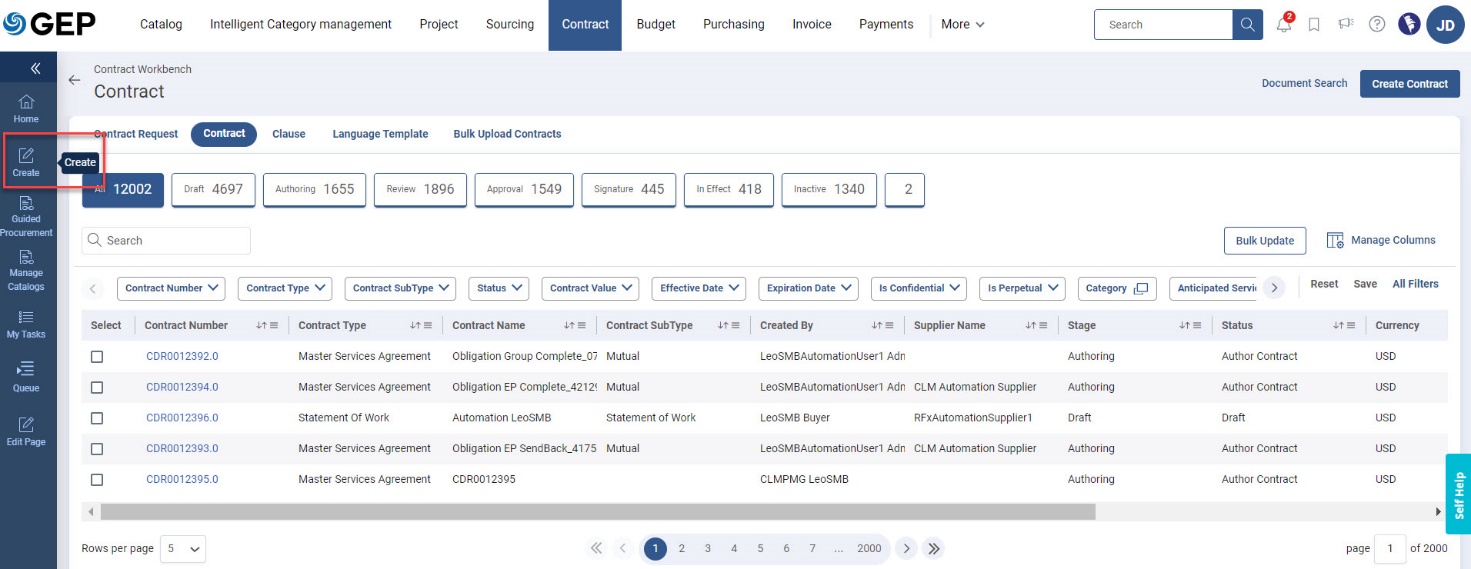Click the bookmark icon in header

tap(1314, 25)
